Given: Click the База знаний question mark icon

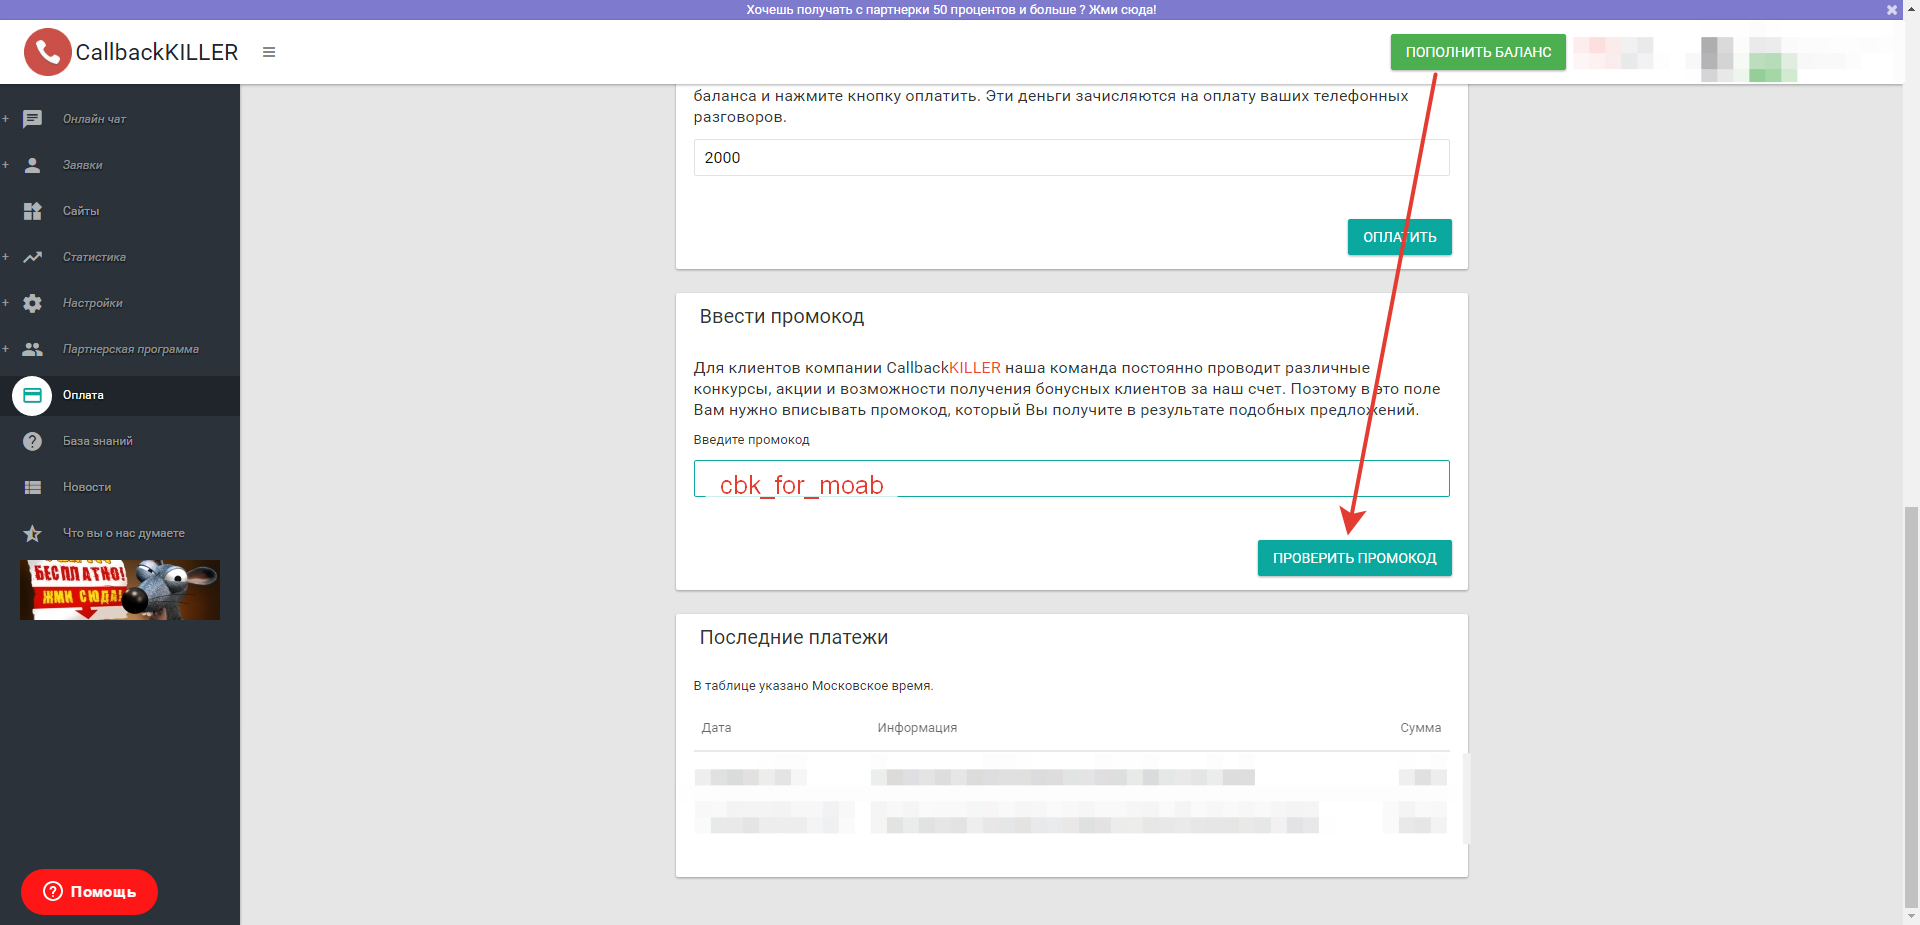Looking at the screenshot, I should tap(32, 441).
